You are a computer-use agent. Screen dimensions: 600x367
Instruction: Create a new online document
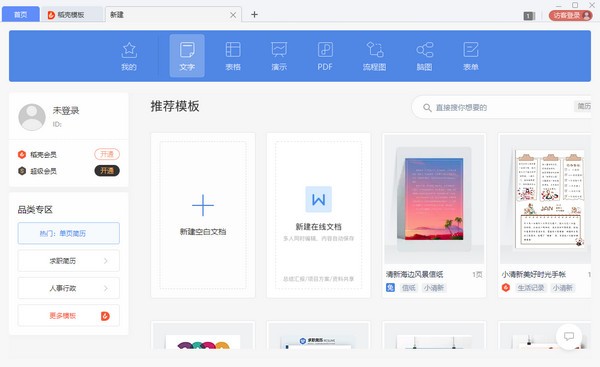[318, 215]
